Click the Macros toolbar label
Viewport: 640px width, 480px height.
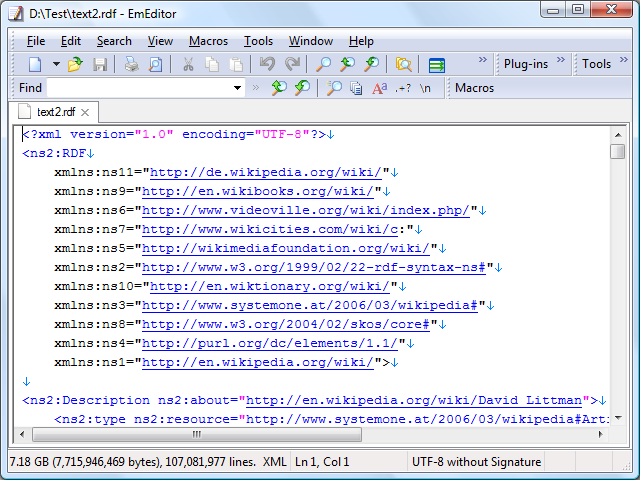coord(474,88)
